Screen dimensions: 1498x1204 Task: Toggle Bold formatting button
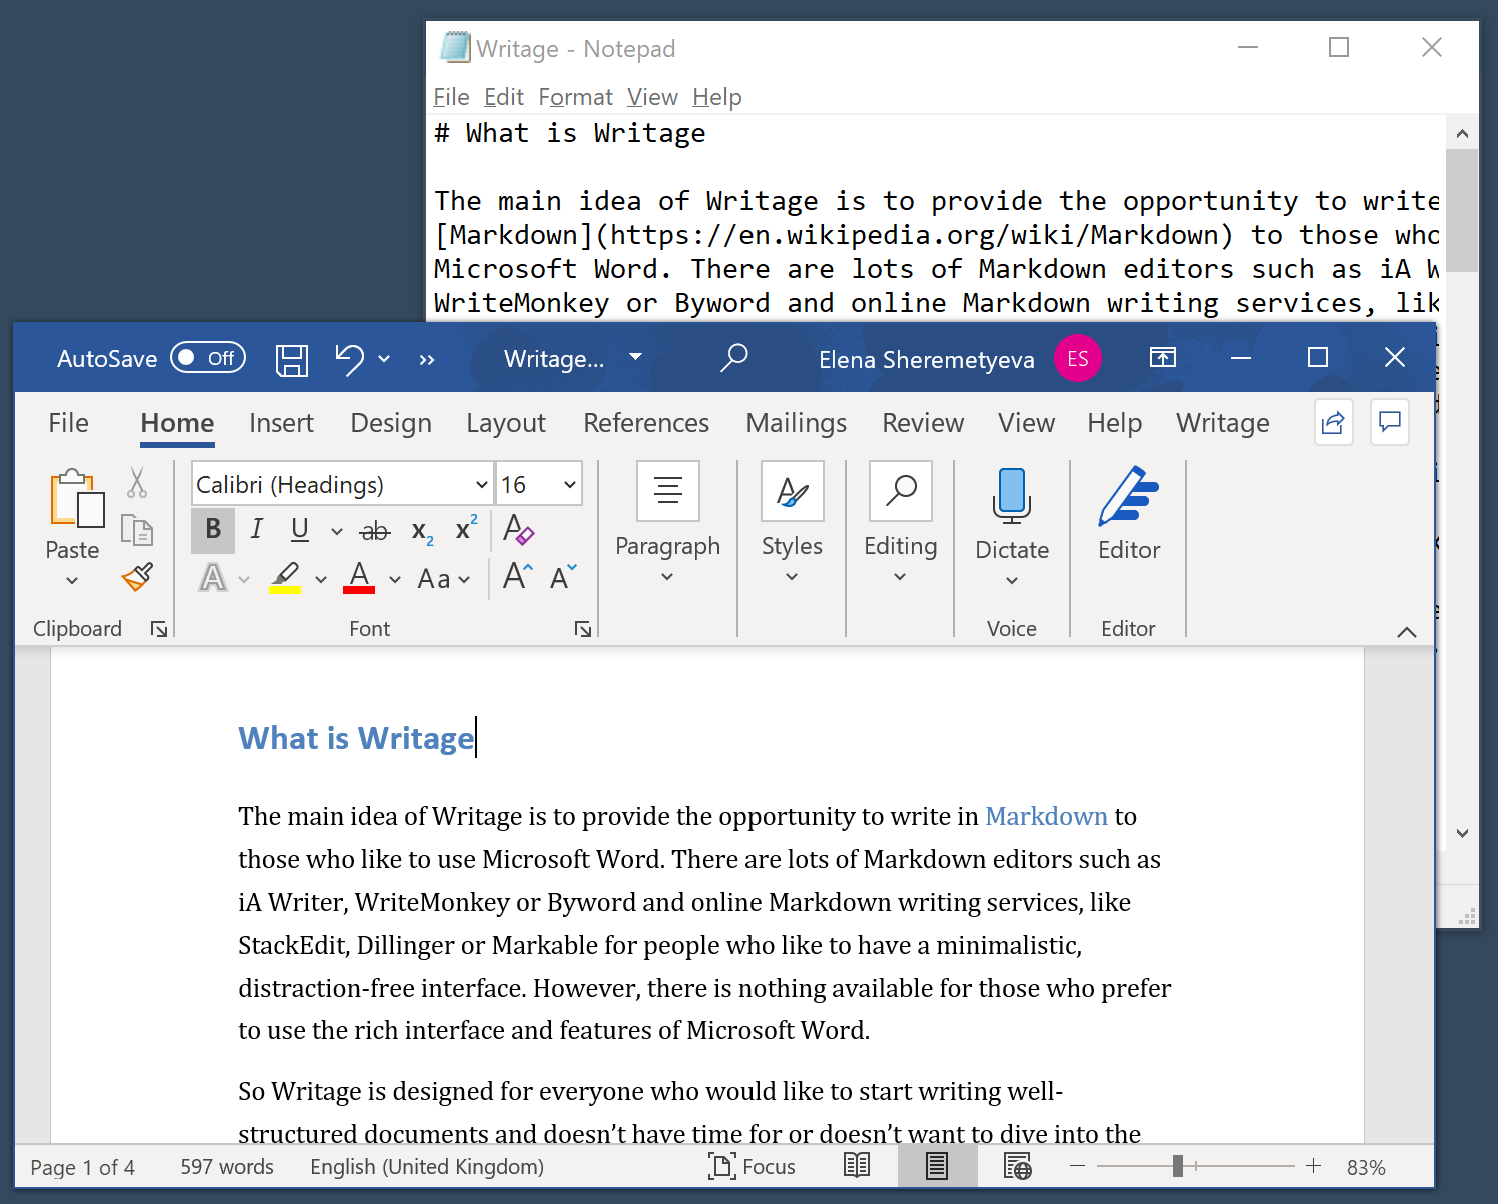point(213,529)
